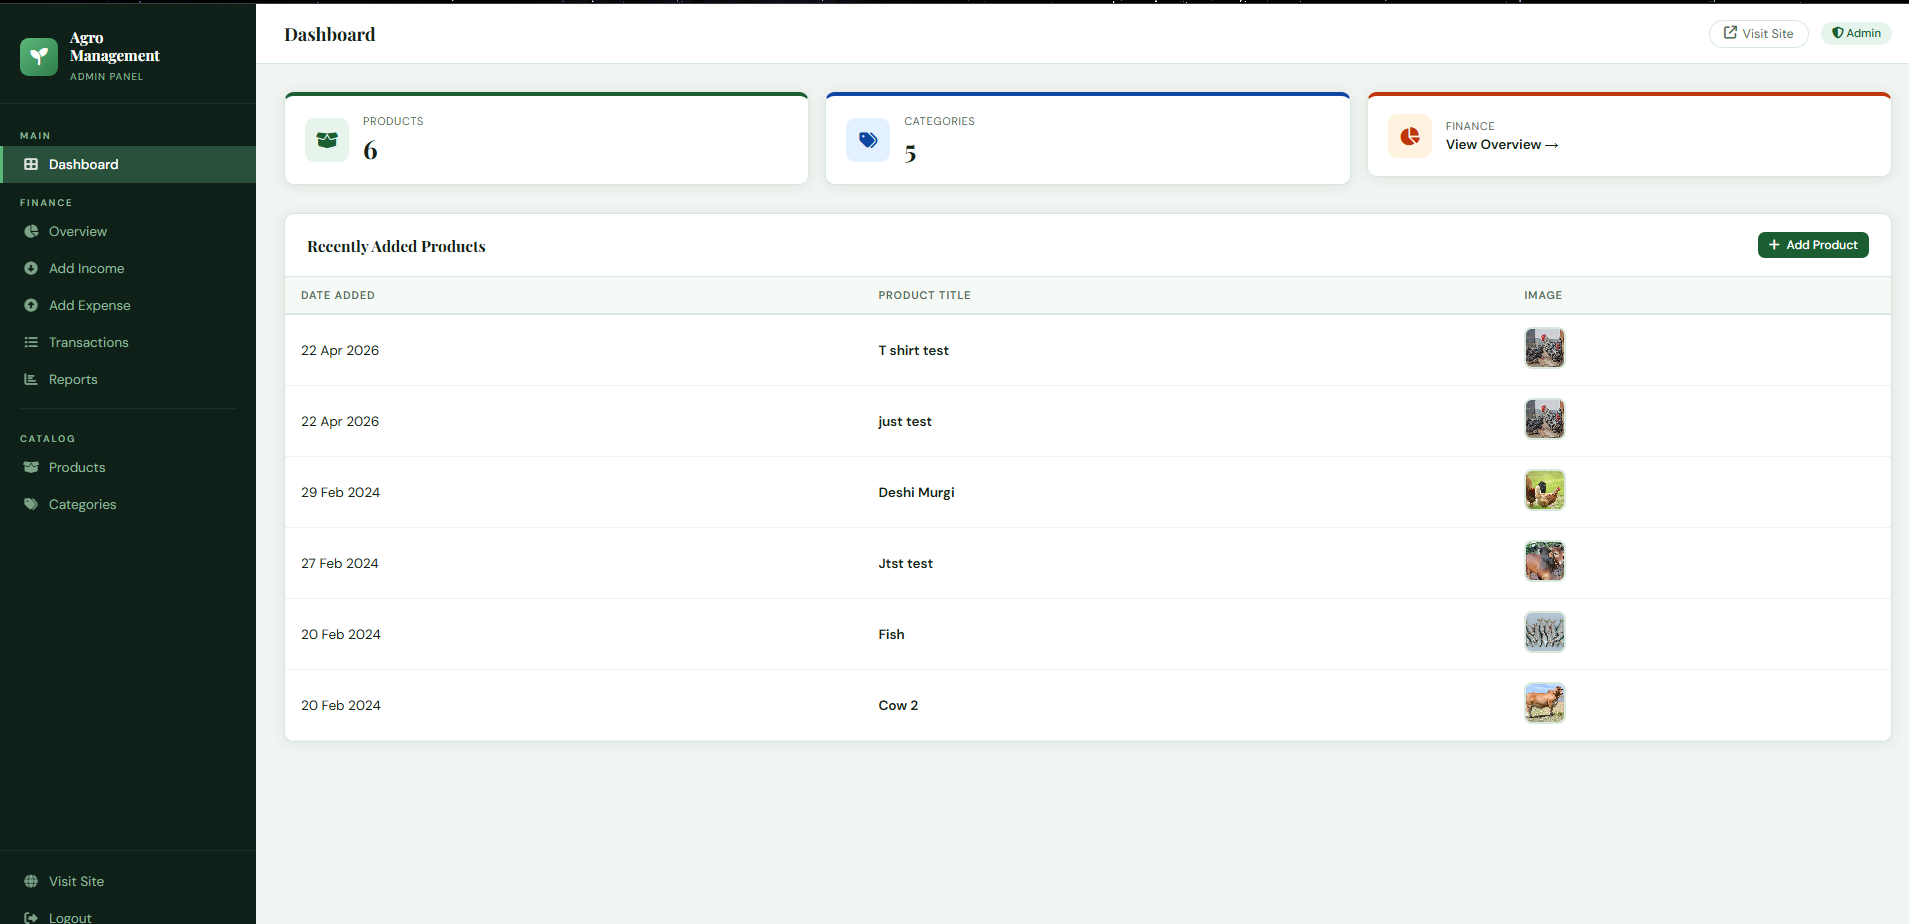Click the 'Dashboard' page title
The height and width of the screenshot is (924, 1909).
pos(330,34)
